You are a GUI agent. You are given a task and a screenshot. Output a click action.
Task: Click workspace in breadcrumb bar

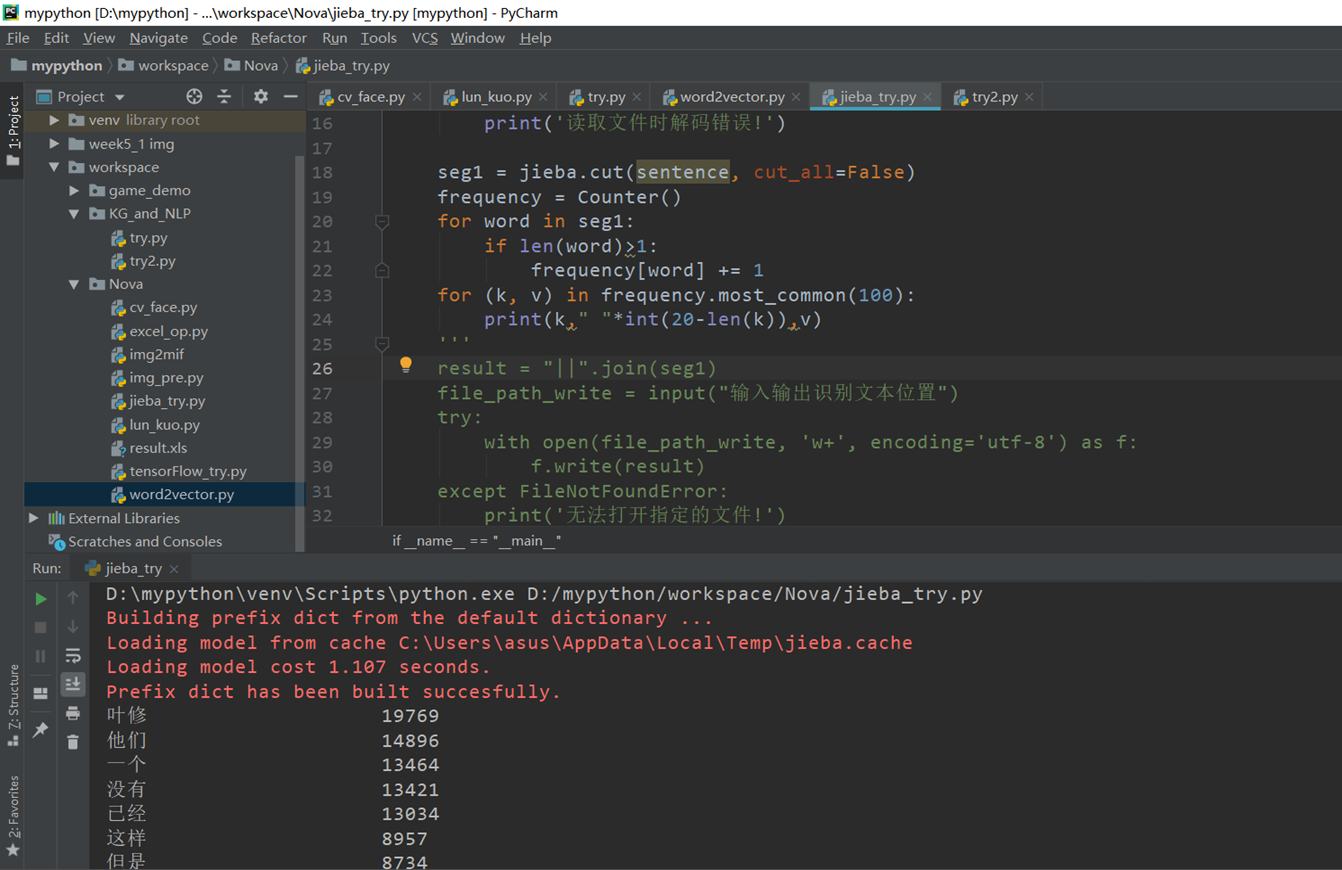click(x=164, y=65)
